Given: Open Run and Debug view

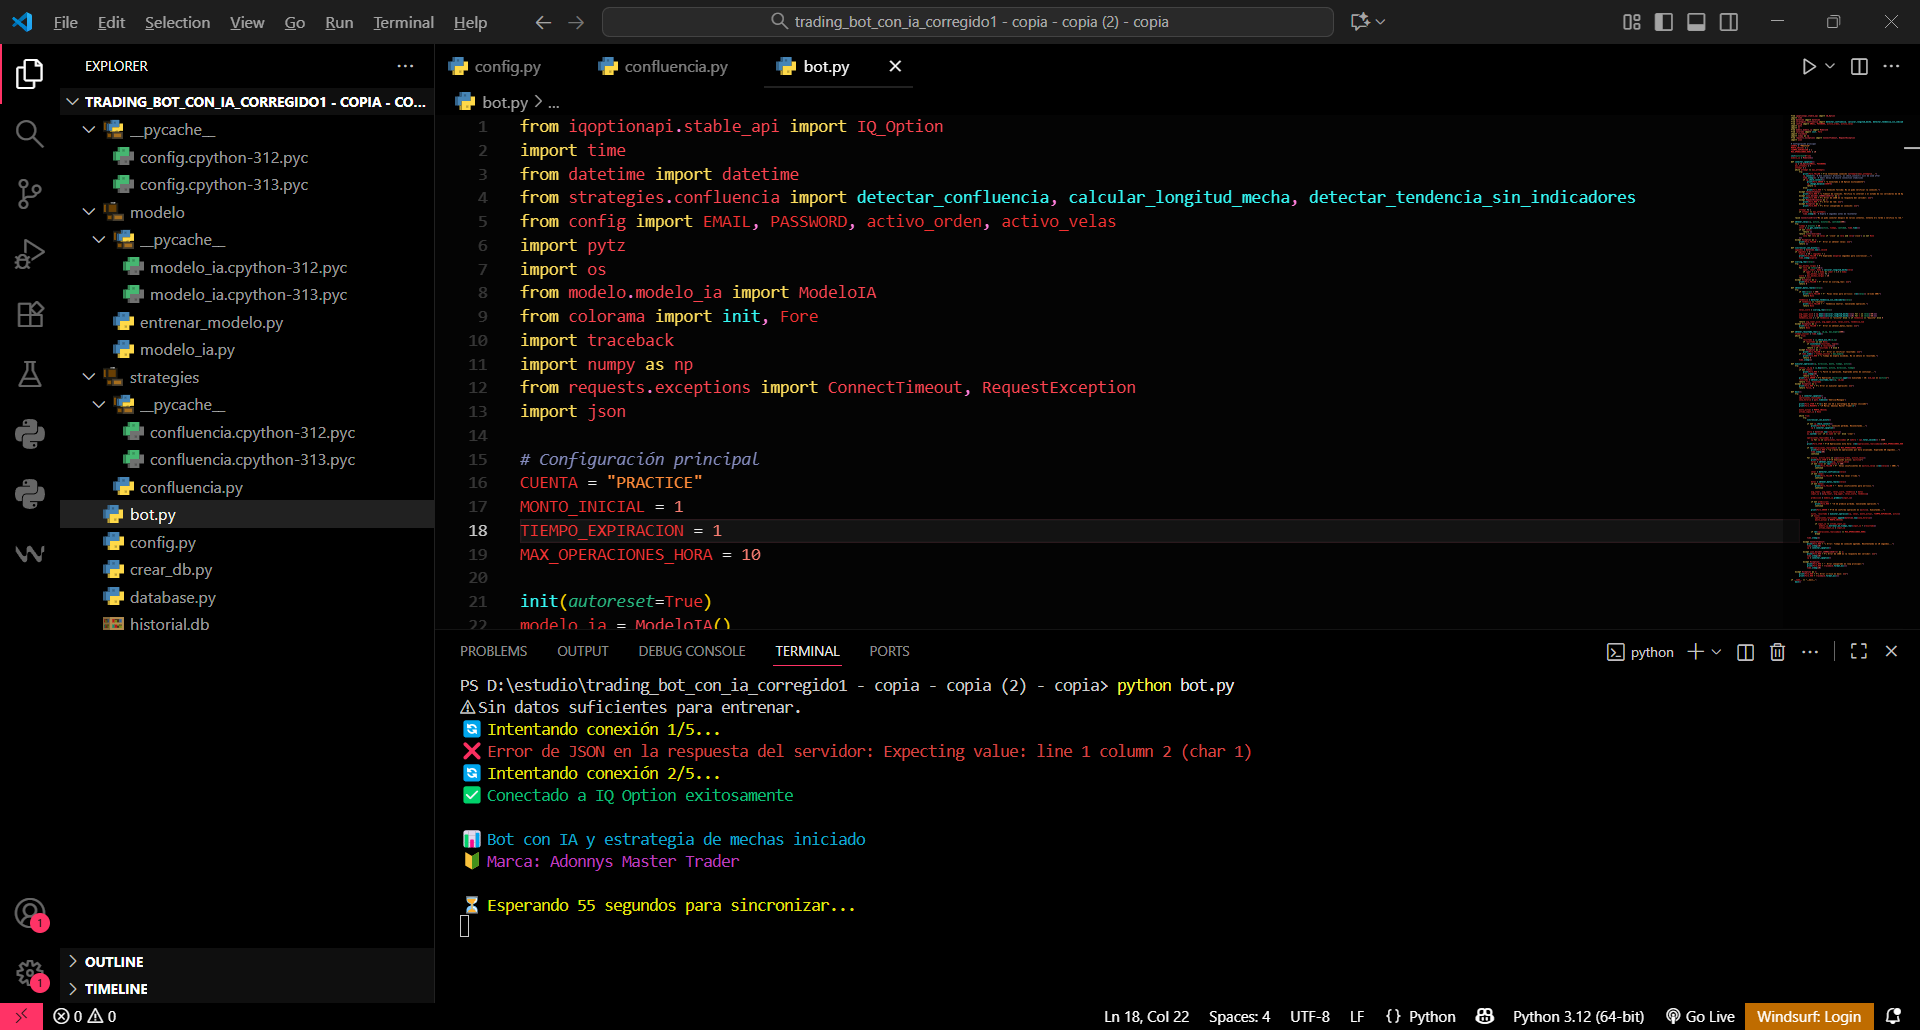Looking at the screenshot, I should pyautogui.click(x=29, y=254).
